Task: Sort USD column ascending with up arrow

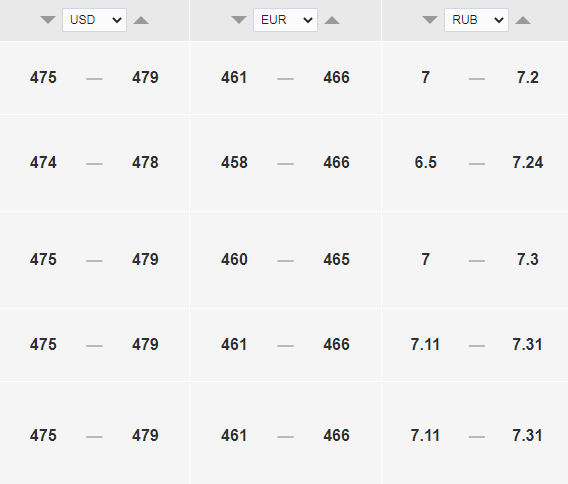Action: [141, 20]
